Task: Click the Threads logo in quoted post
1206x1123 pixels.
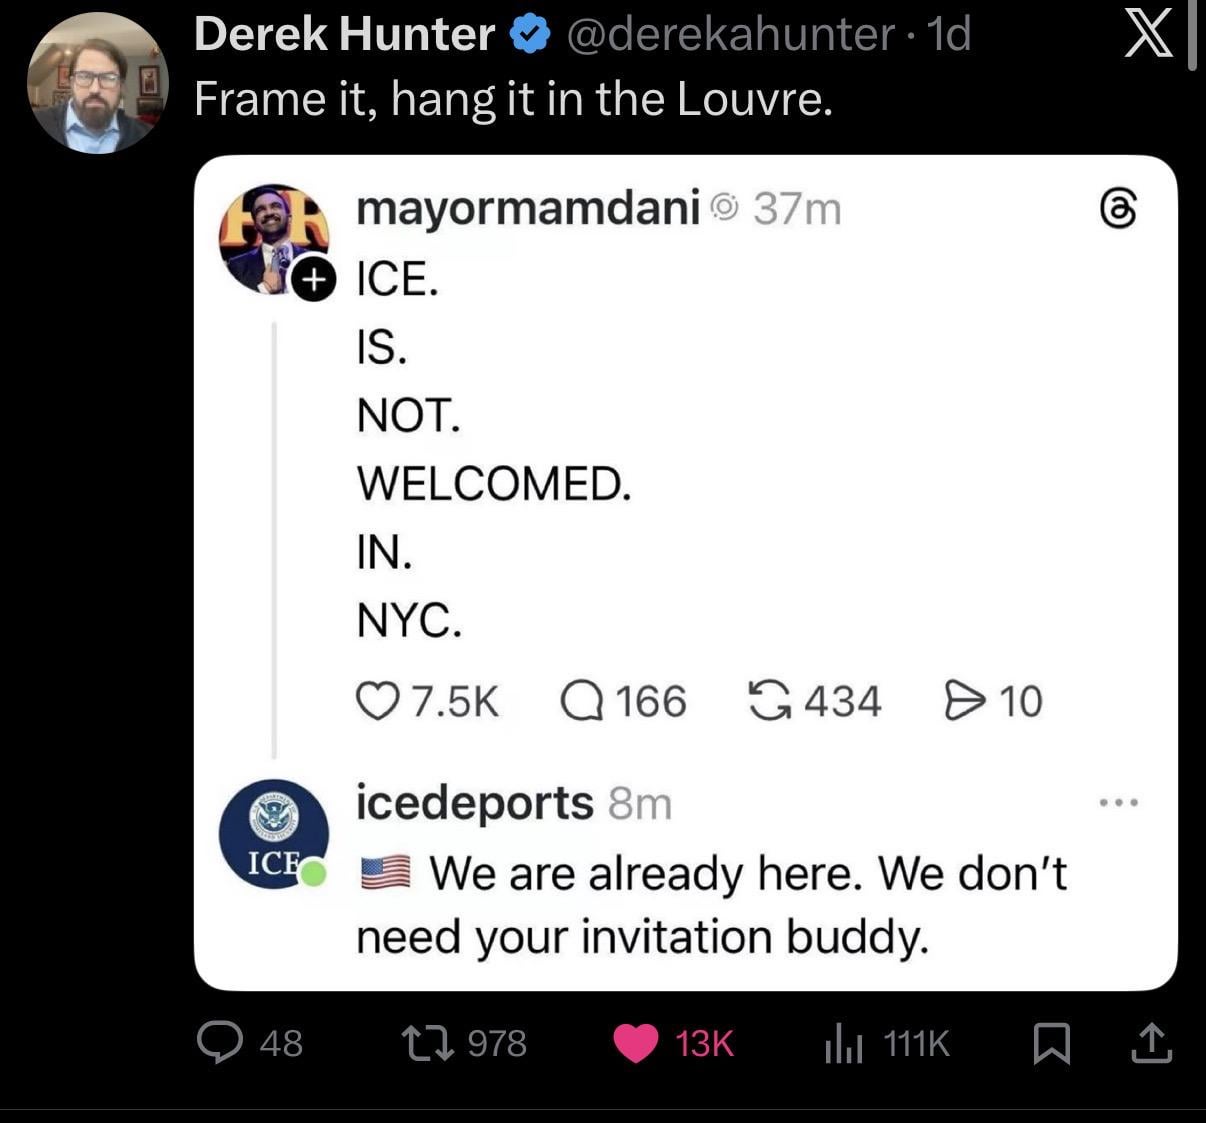Action: pos(1118,209)
